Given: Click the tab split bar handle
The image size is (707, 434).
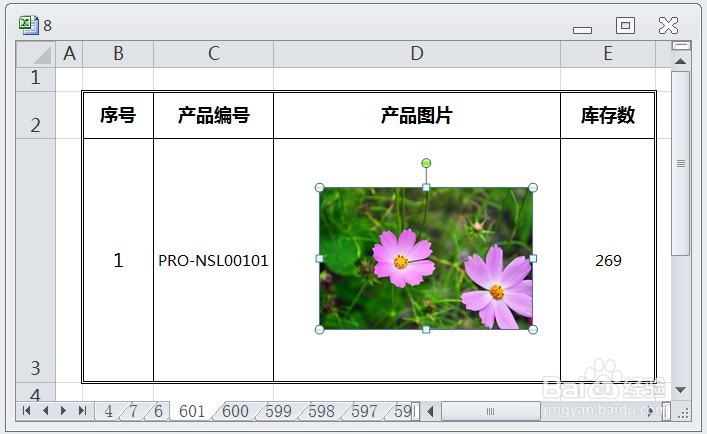Looking at the screenshot, I should [415, 411].
